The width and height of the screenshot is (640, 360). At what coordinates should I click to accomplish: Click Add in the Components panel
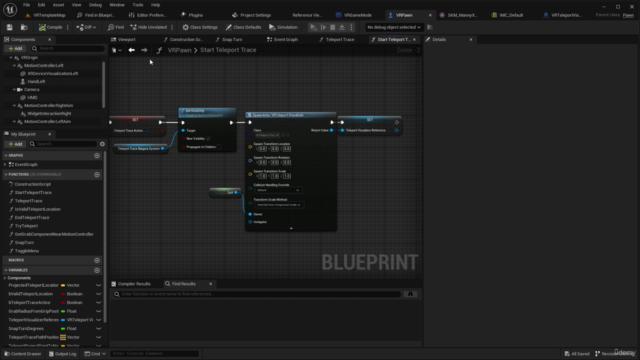[x=15, y=49]
